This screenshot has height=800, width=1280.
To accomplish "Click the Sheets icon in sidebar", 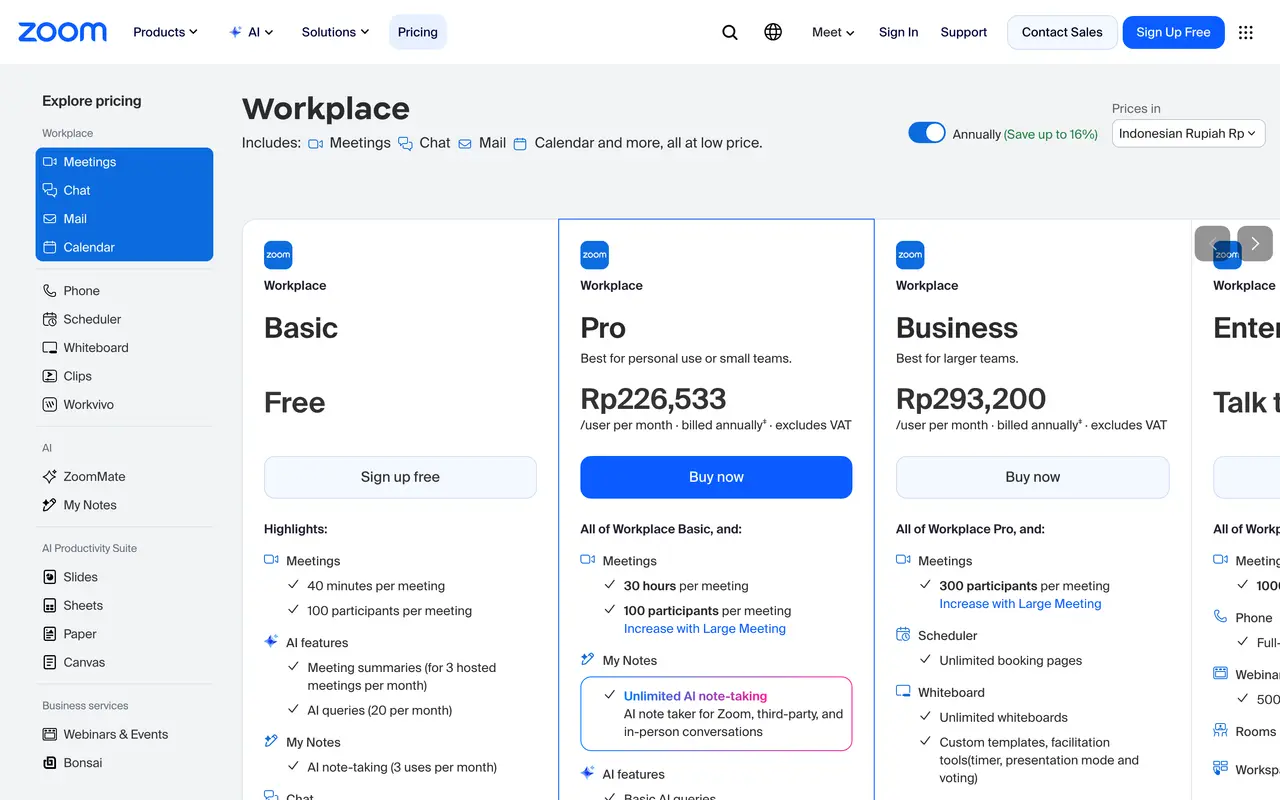I will pyautogui.click(x=50, y=605).
